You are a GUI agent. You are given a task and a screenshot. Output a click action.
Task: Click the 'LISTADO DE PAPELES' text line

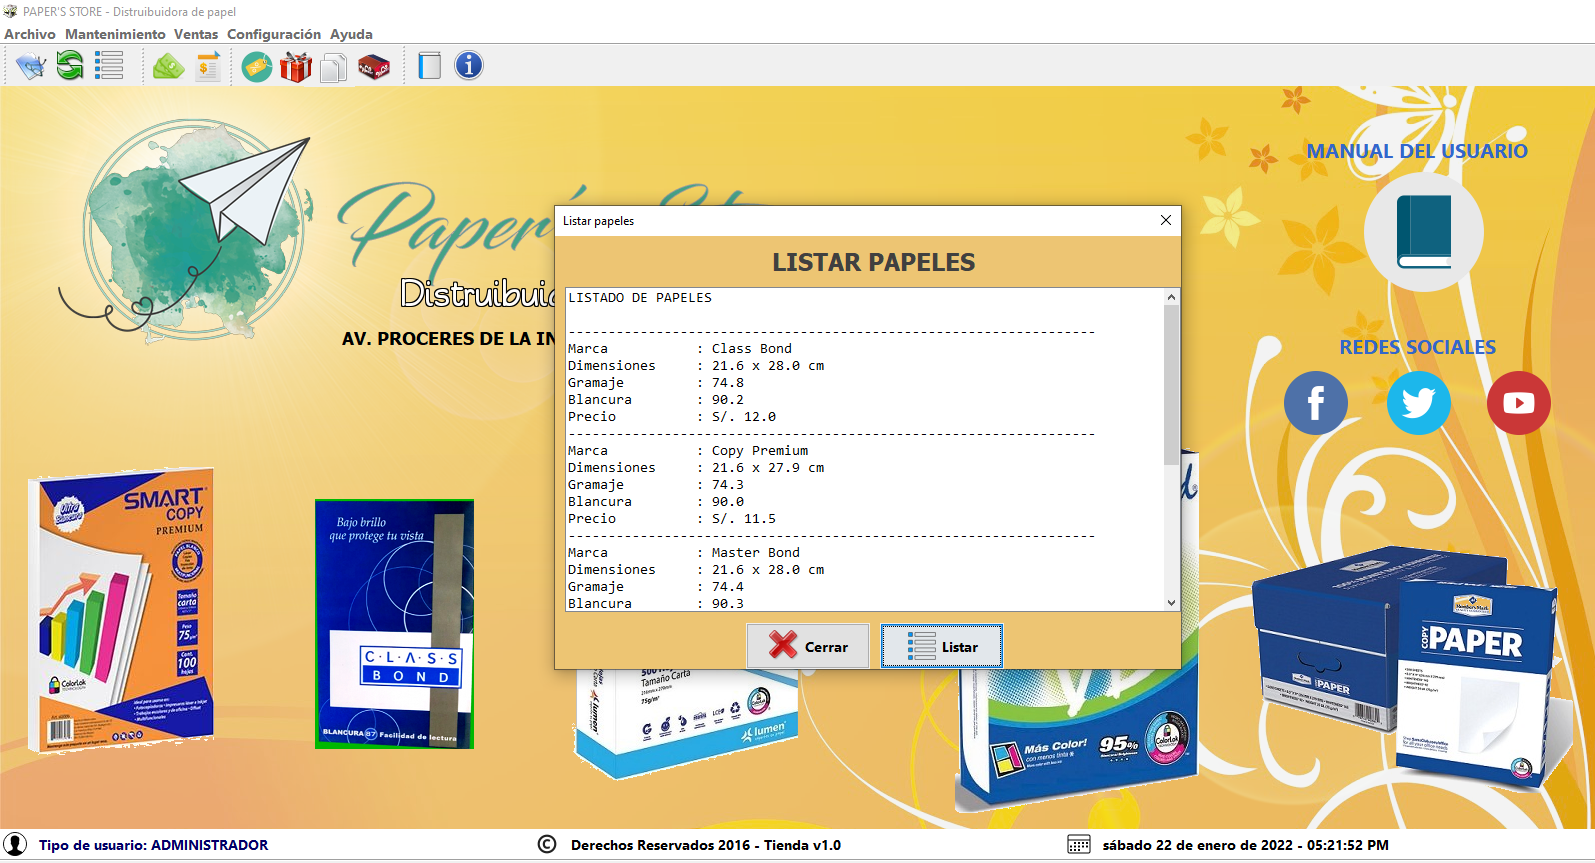(640, 298)
